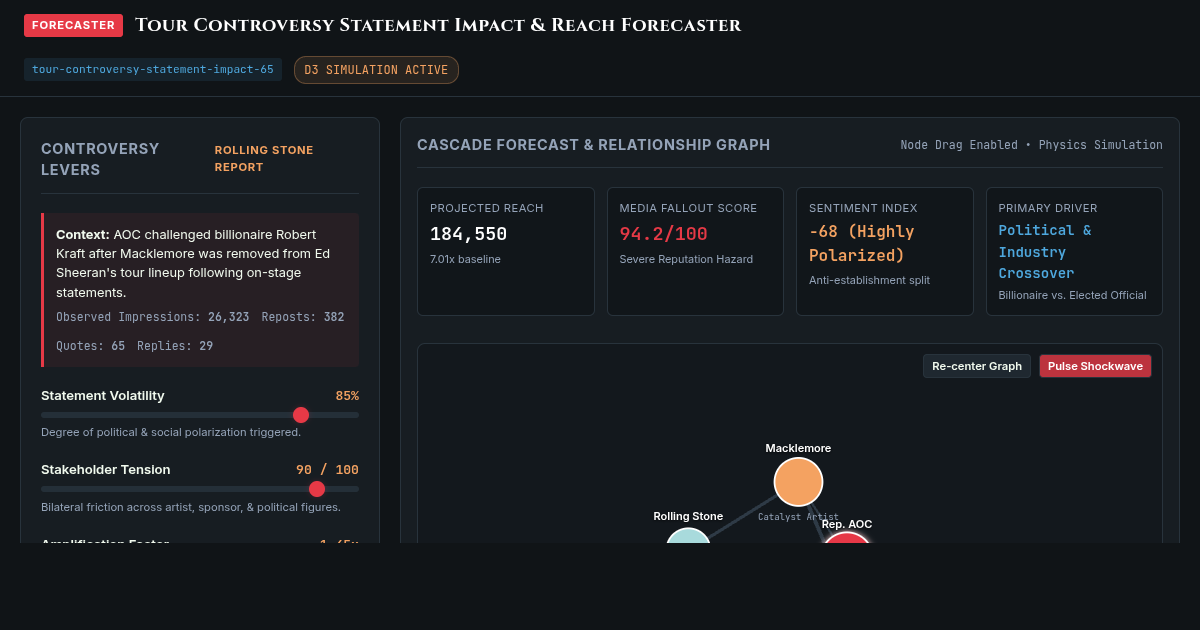Click the D3 SIMULATION ACTIVE badge
Image resolution: width=1200 pixels, height=630 pixels.
(376, 70)
